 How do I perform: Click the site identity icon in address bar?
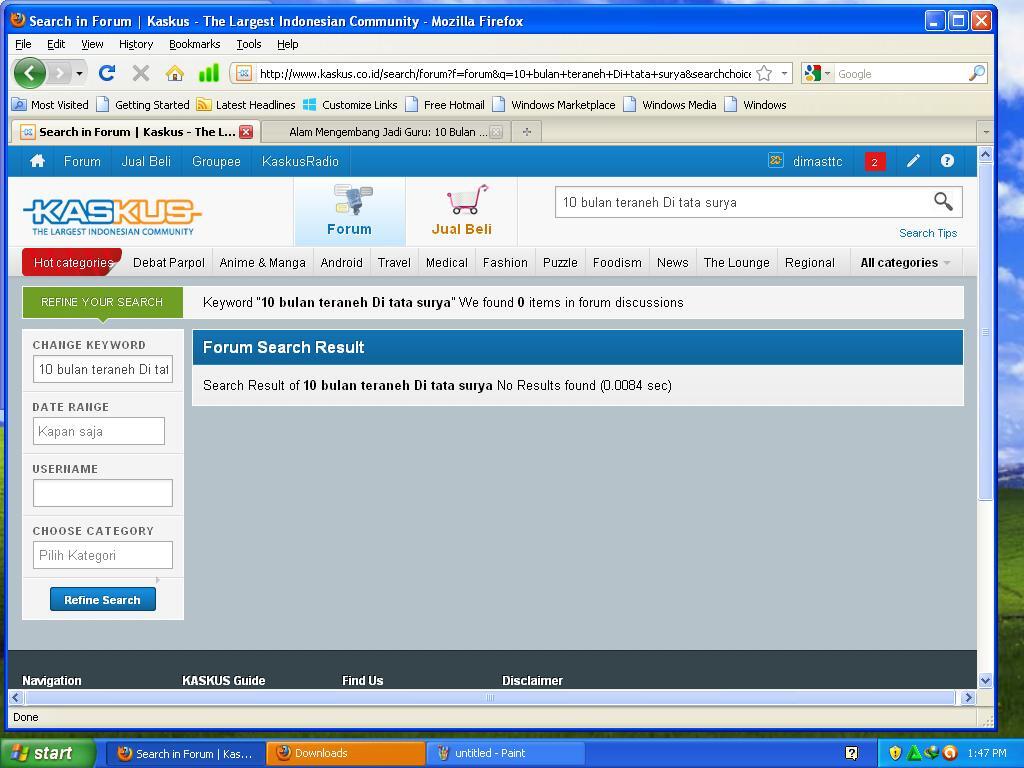244,73
